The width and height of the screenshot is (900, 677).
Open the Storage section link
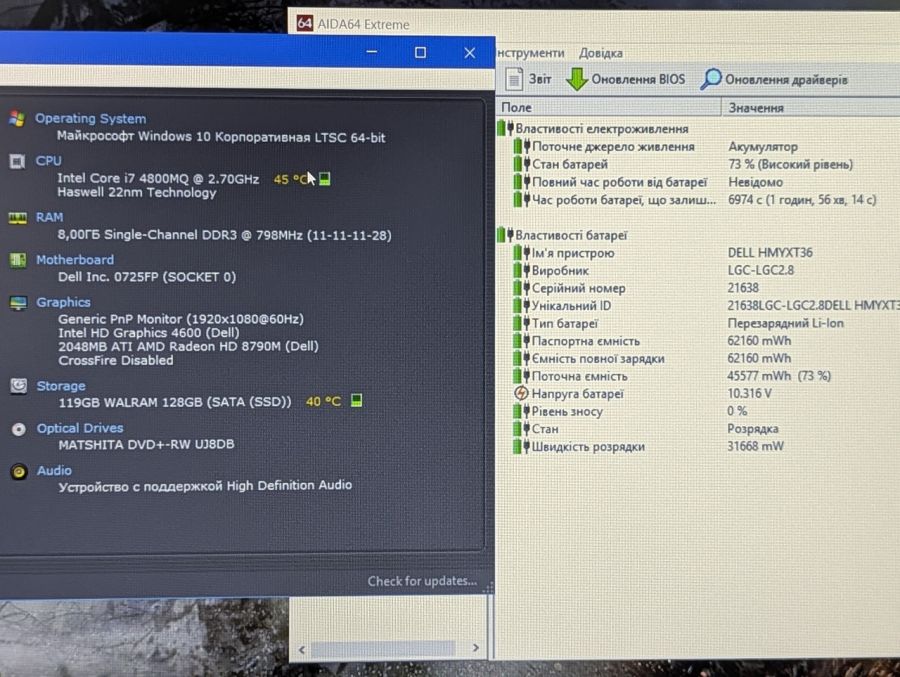click(x=61, y=386)
